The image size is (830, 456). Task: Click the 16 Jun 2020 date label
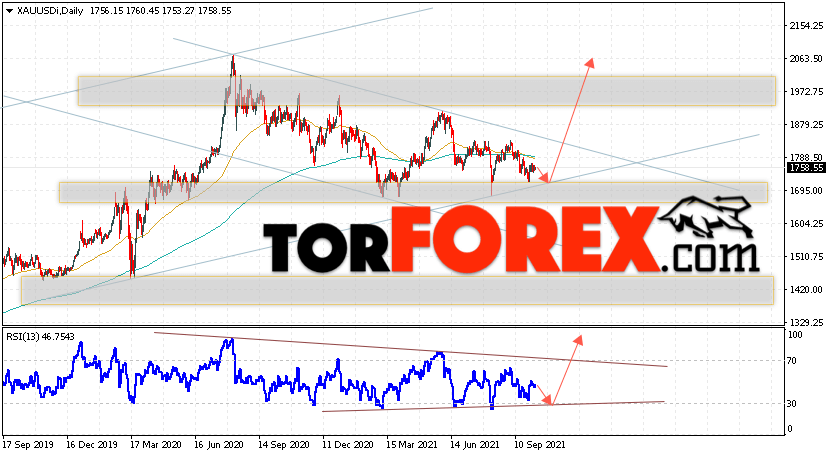219,444
